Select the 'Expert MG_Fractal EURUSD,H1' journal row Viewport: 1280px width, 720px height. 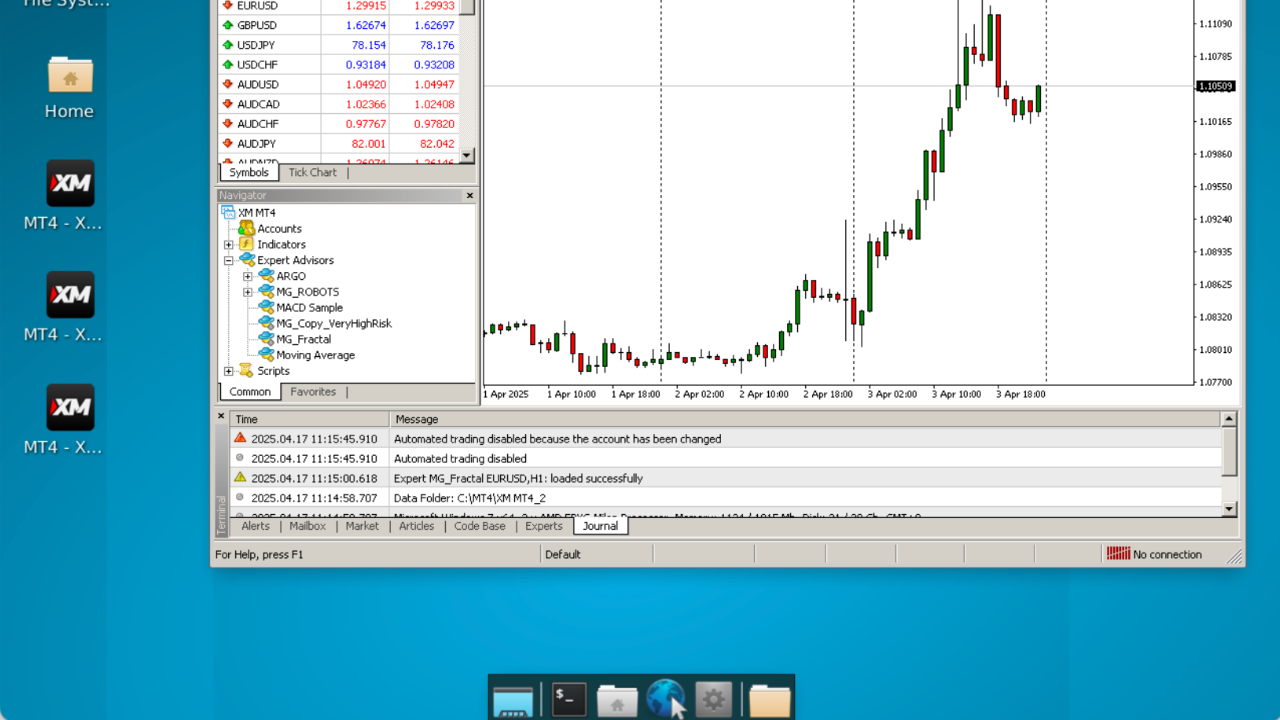726,478
